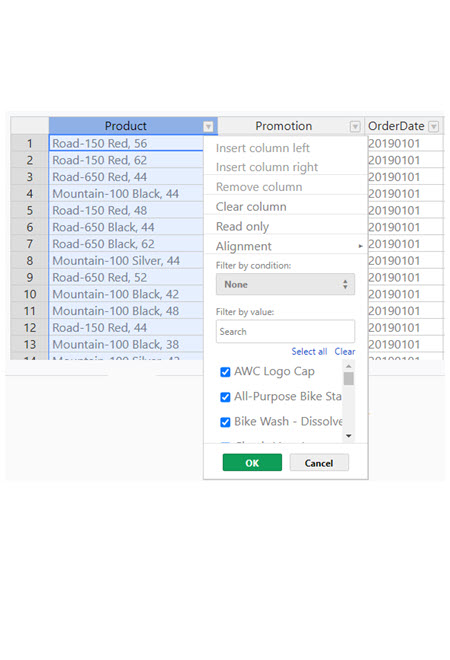
Task: Open Promotion column filter dropdown icon
Action: [355, 126]
